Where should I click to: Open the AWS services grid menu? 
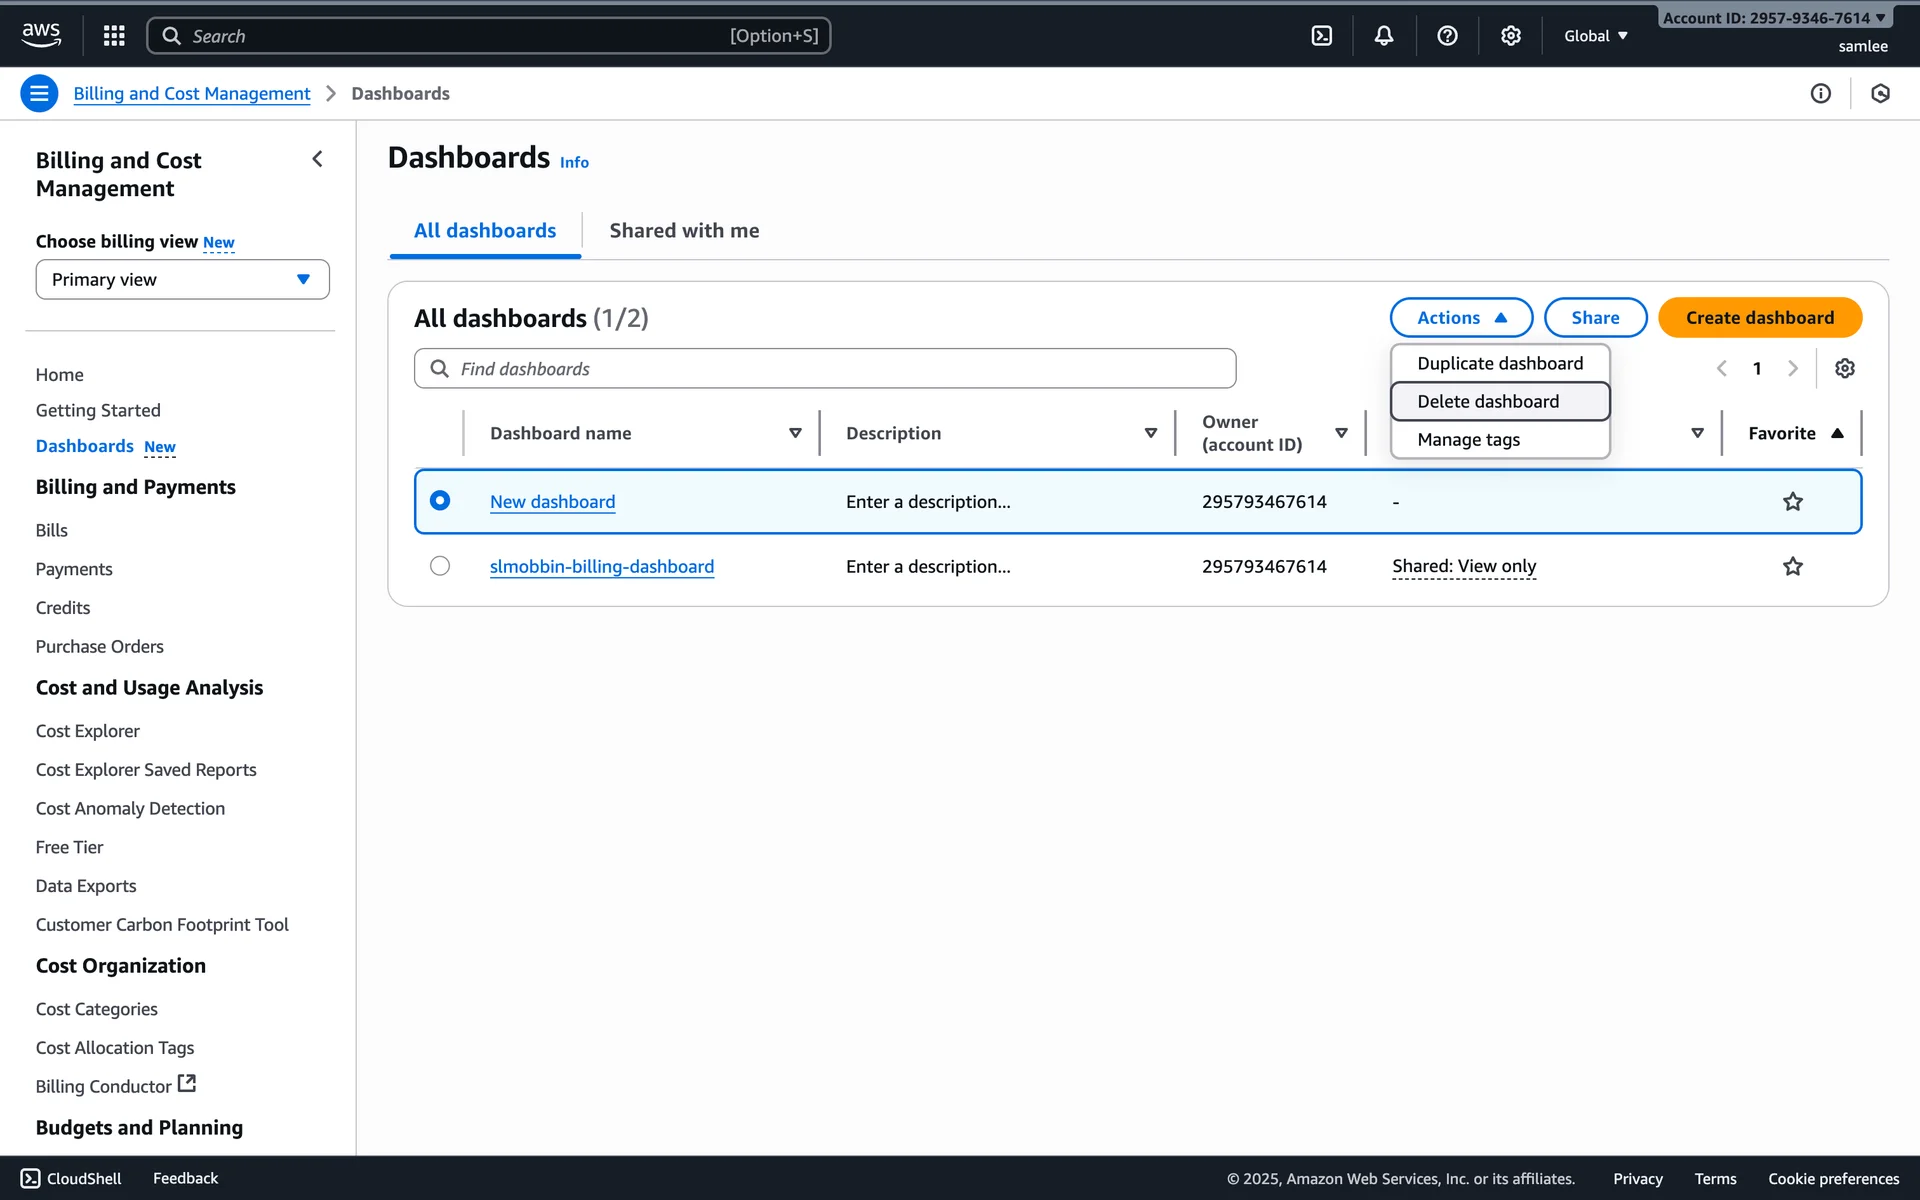point(114,36)
